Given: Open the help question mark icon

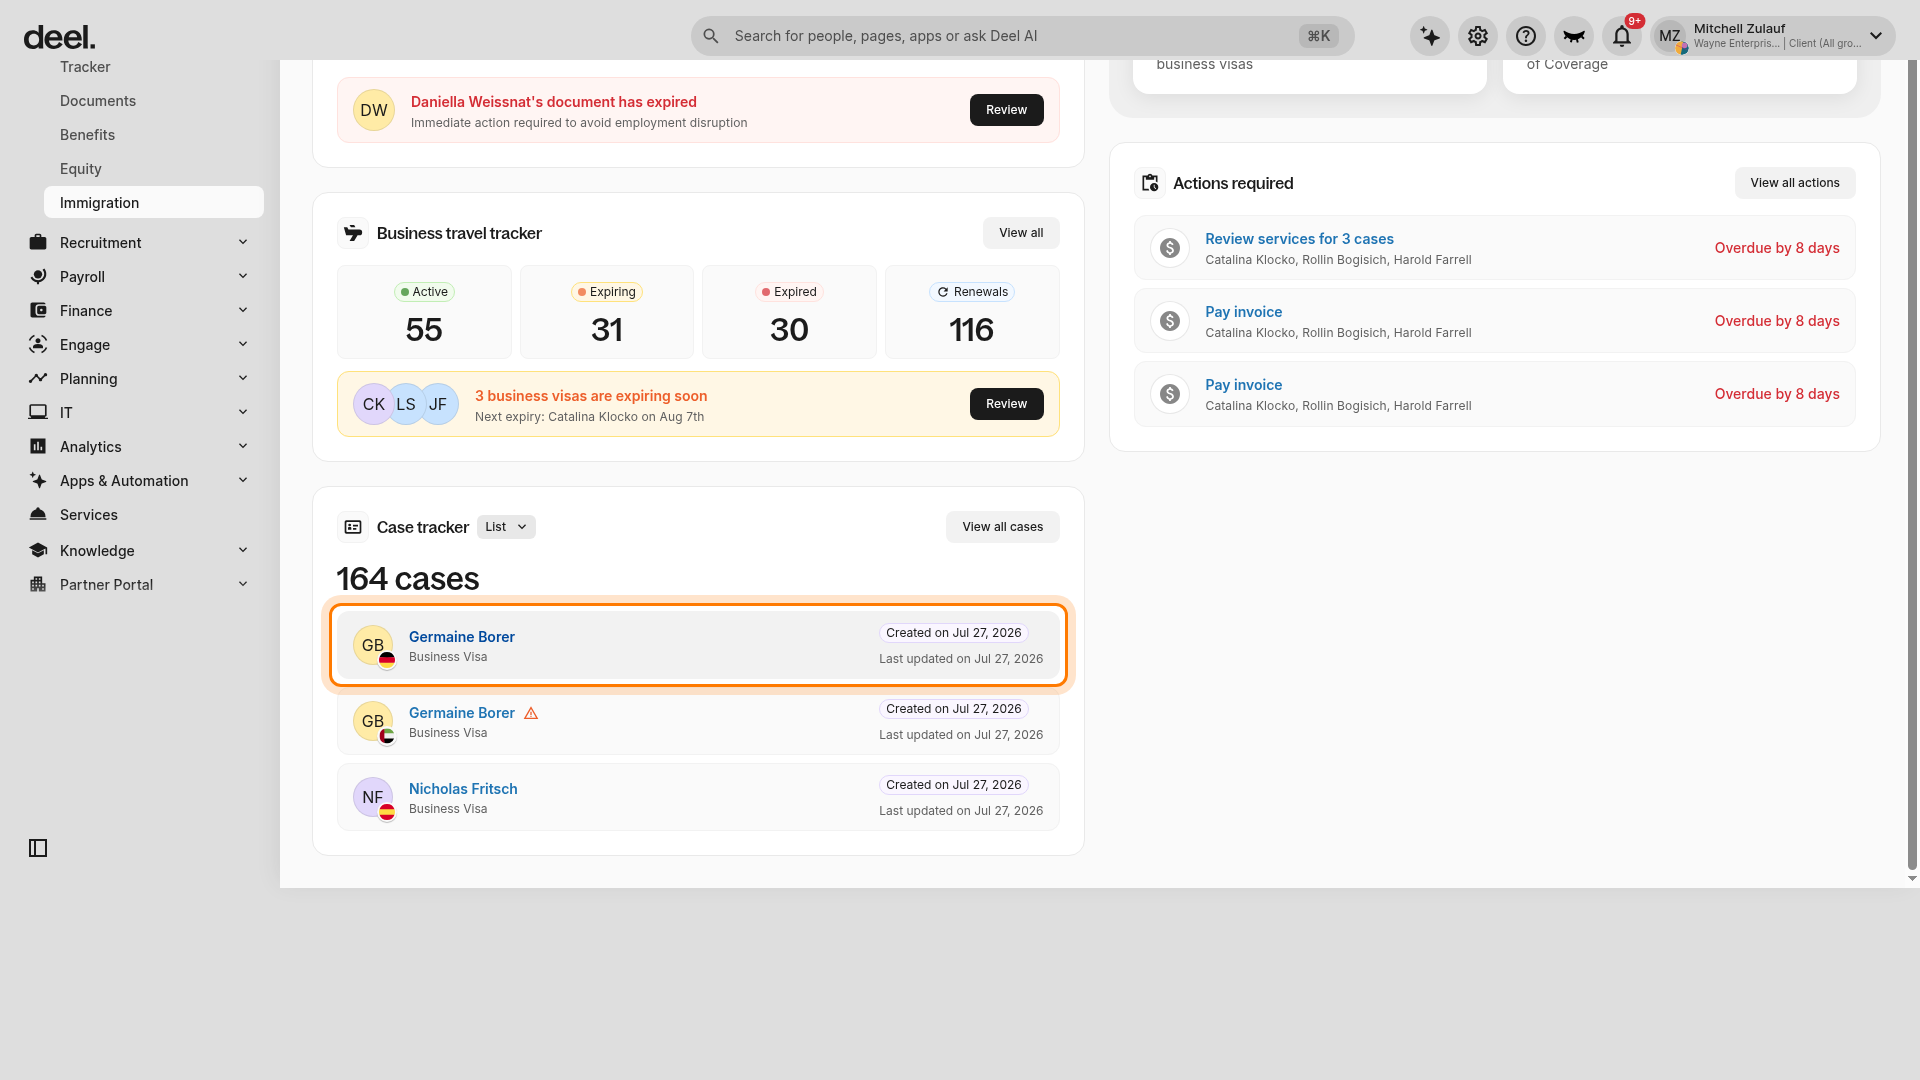Looking at the screenshot, I should 1526,36.
